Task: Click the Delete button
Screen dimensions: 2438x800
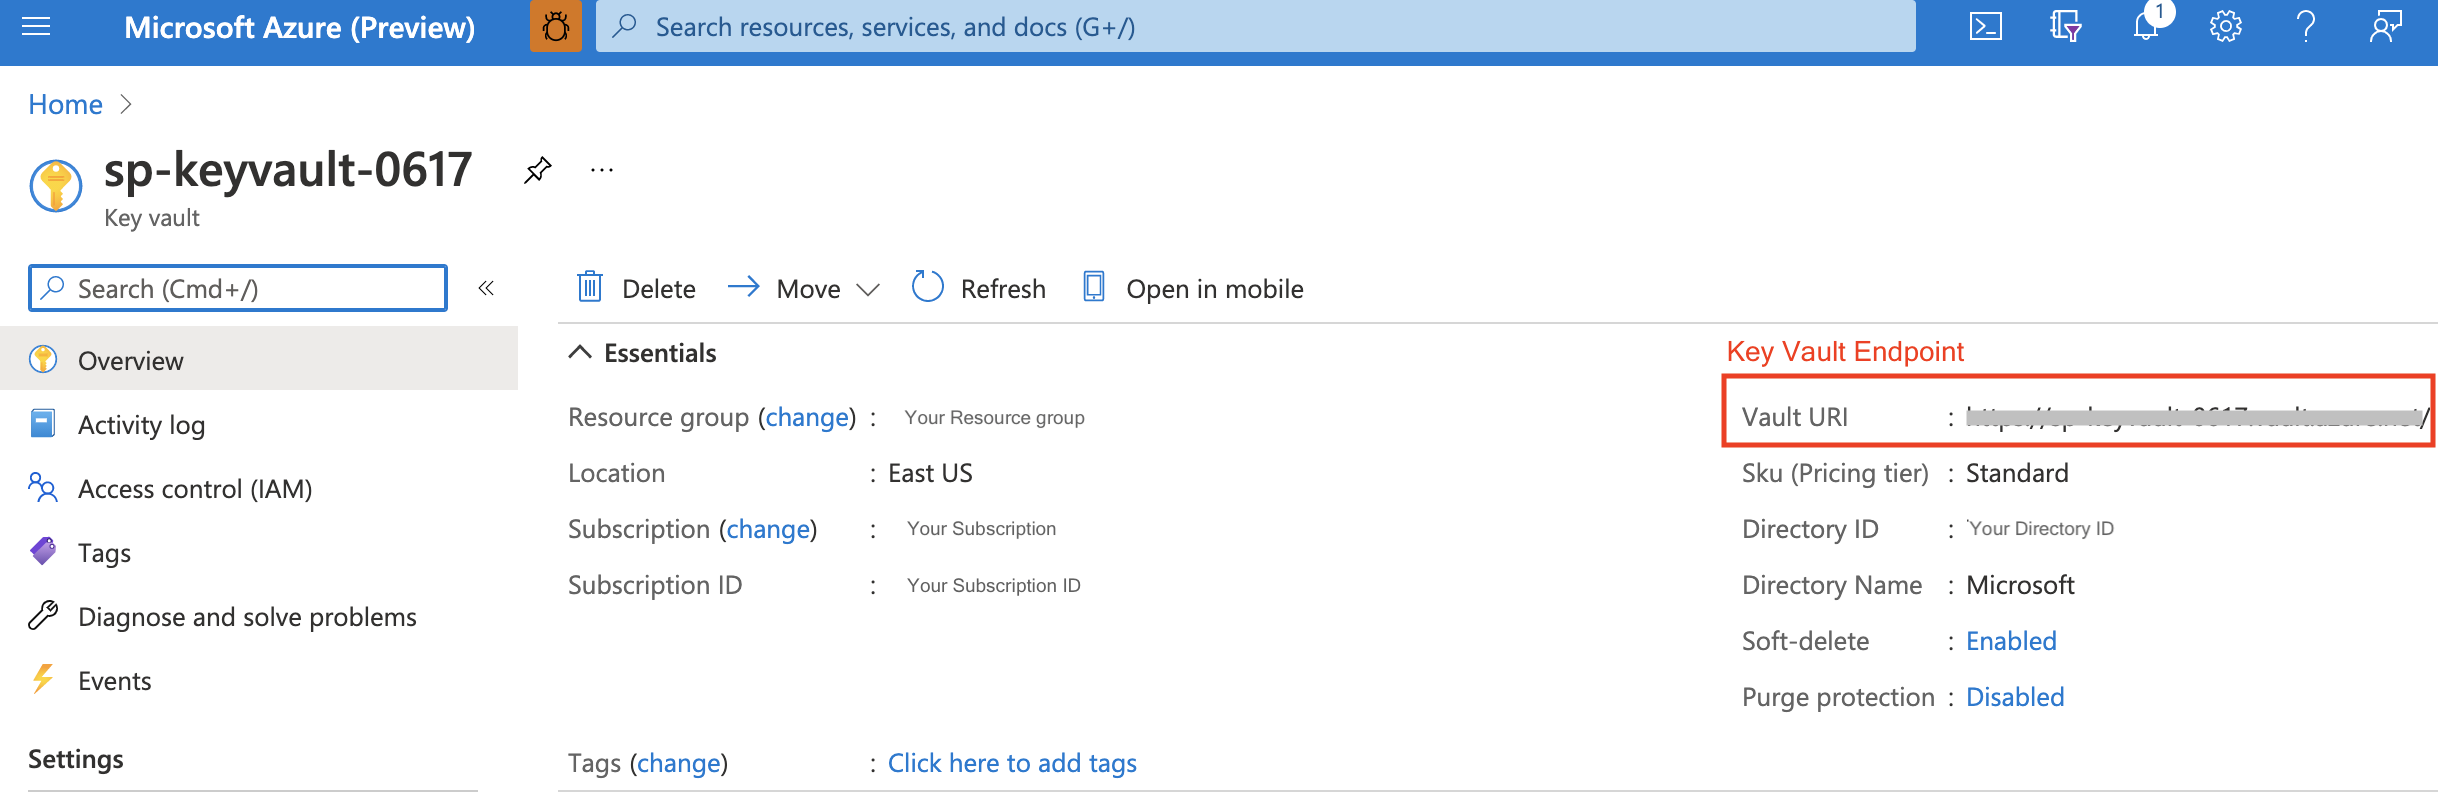Action: tap(636, 289)
